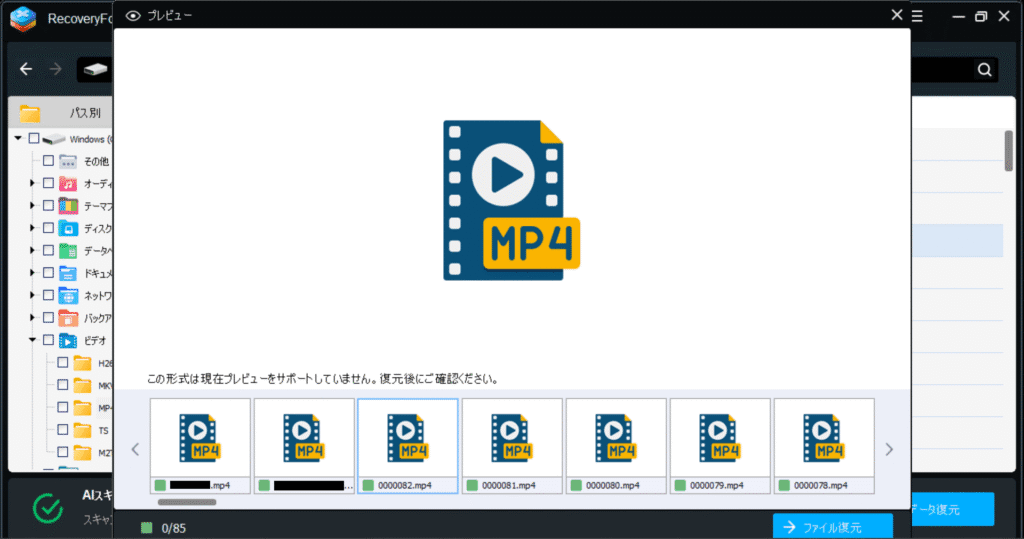Click the MKV subfolder icon
Image resolution: width=1024 pixels, height=539 pixels.
tap(82, 385)
